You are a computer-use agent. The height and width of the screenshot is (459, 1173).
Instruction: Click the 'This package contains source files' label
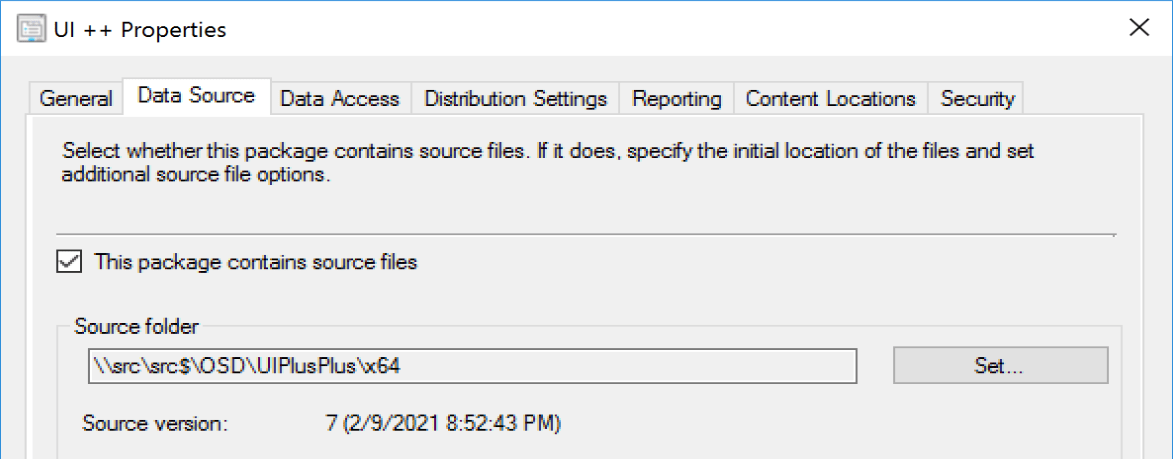[x=255, y=262]
